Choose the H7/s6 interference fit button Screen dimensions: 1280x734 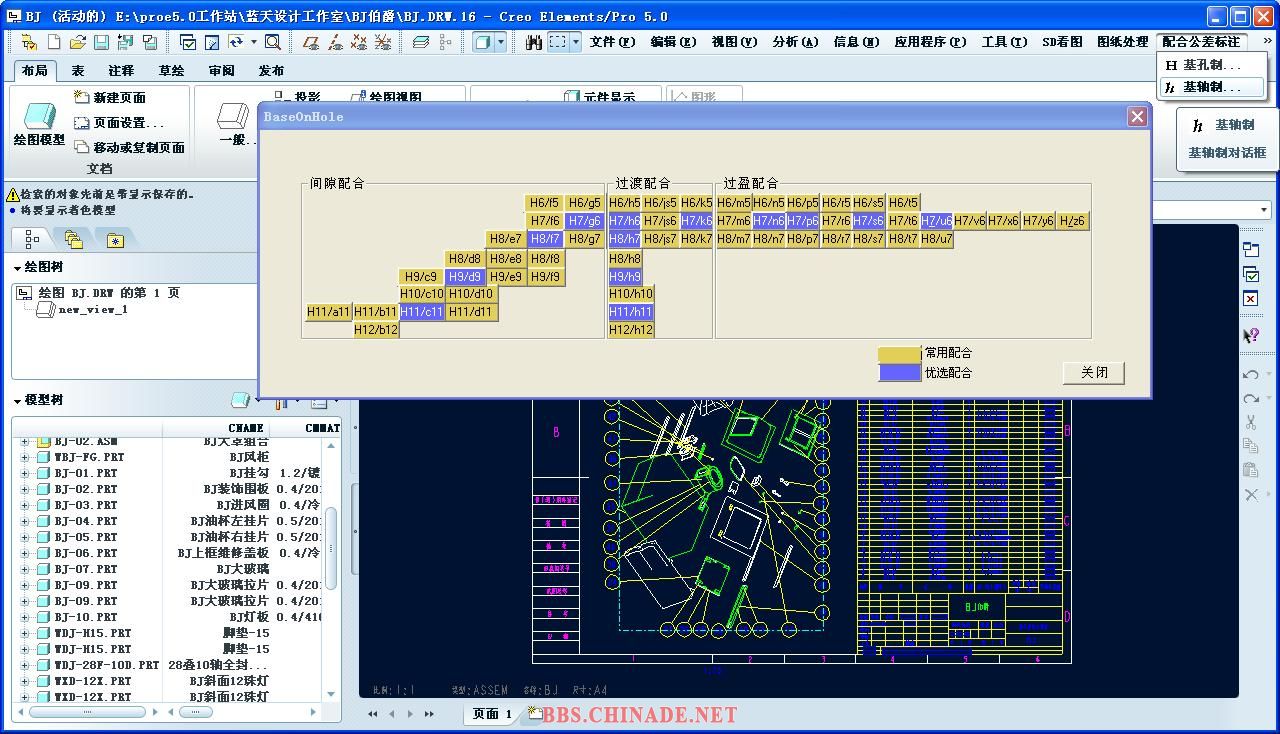pyautogui.click(x=868, y=221)
